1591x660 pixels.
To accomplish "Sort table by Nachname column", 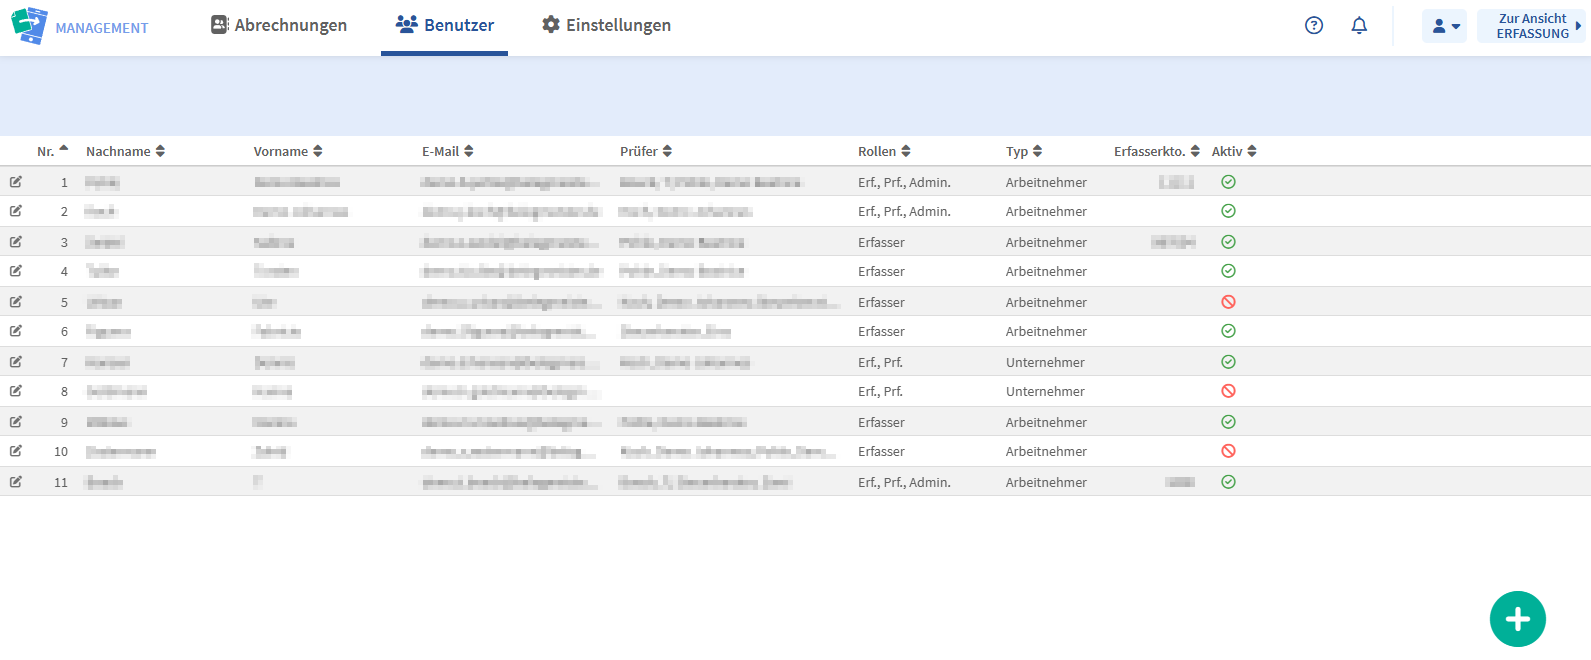I will (x=125, y=151).
